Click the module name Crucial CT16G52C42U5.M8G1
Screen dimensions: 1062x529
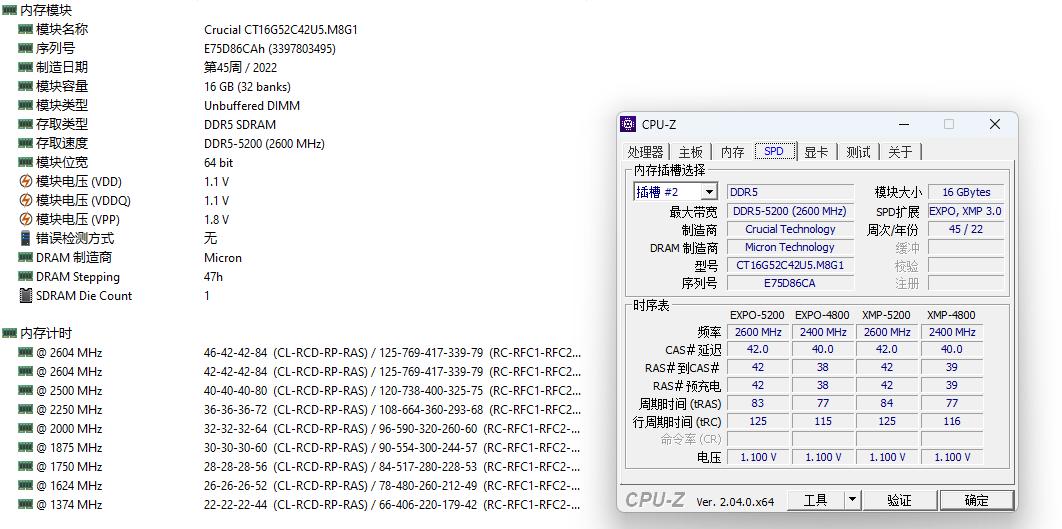pos(280,30)
